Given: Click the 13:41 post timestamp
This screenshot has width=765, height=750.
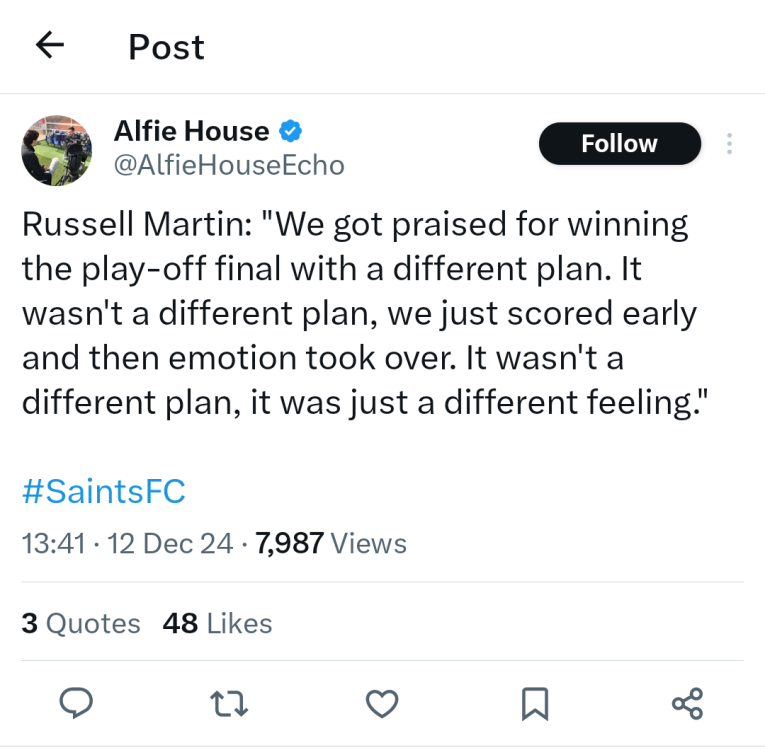Looking at the screenshot, I should pos(50,543).
